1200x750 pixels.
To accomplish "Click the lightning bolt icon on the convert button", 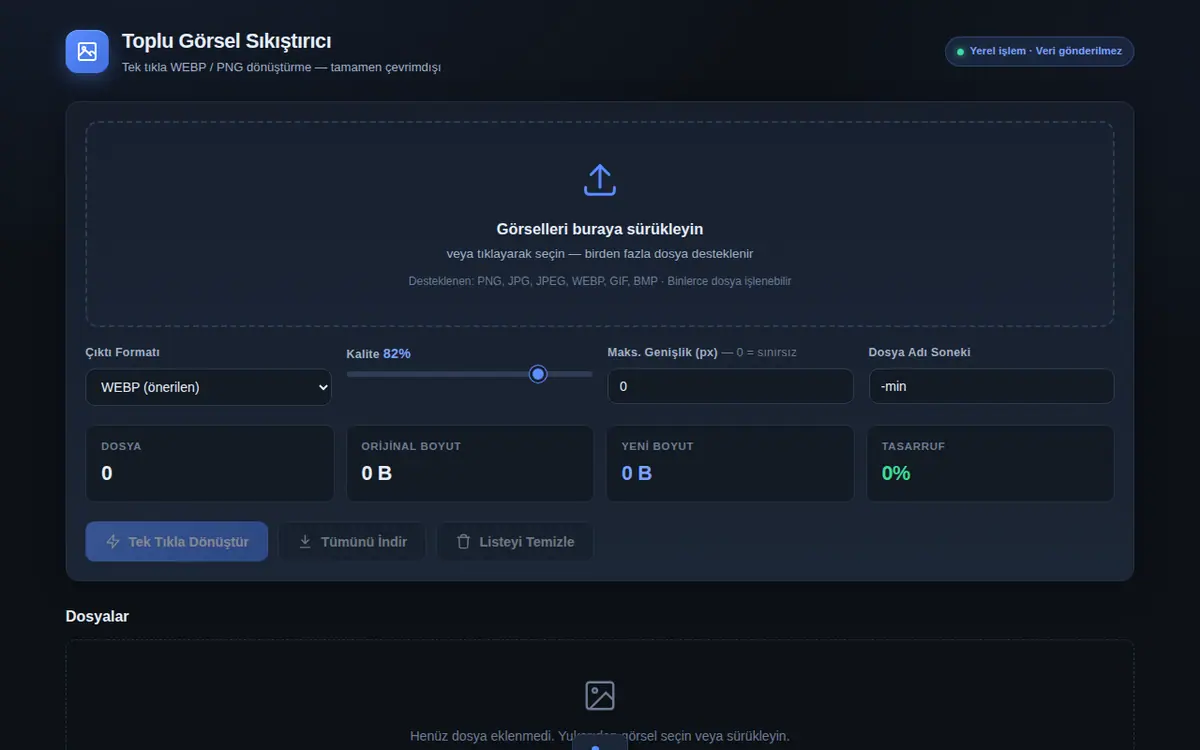I will tap(113, 542).
